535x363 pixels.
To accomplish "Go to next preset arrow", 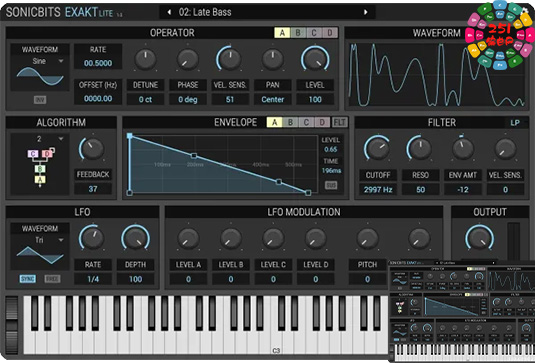I will 365,12.
